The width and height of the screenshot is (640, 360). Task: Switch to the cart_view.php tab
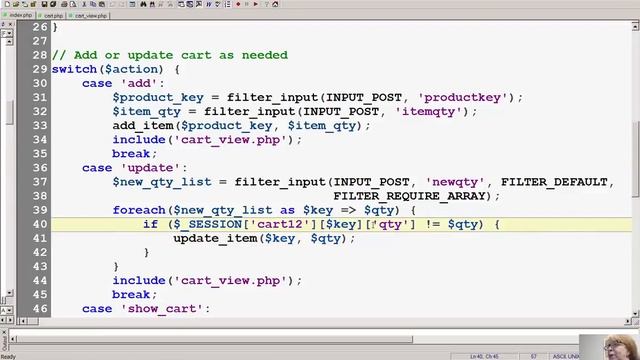click(x=88, y=16)
